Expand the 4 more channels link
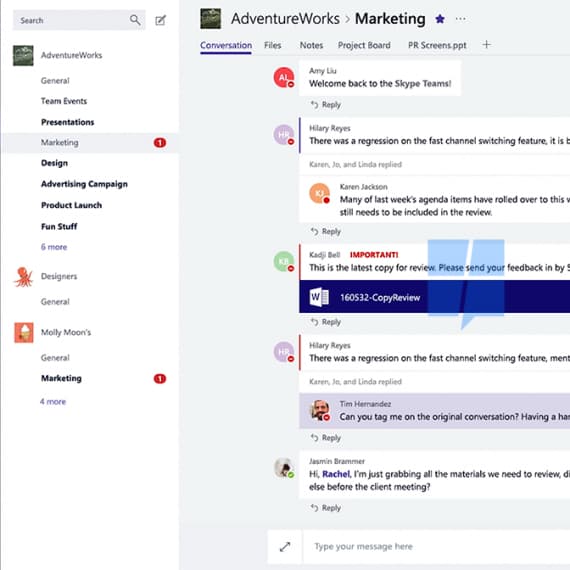The image size is (570, 570). click(53, 402)
